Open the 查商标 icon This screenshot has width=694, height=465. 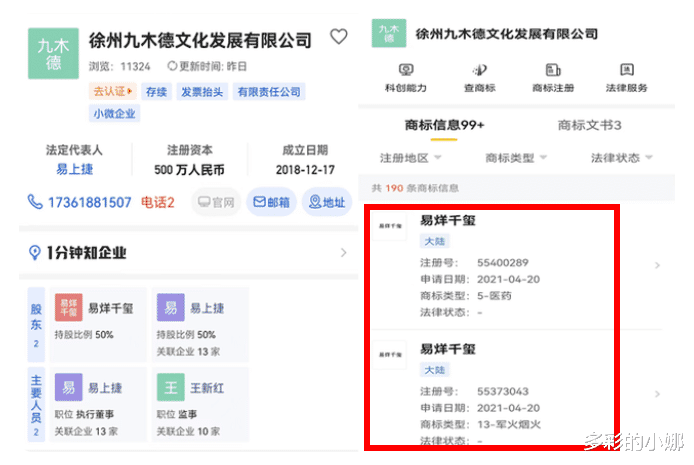pyautogui.click(x=479, y=70)
